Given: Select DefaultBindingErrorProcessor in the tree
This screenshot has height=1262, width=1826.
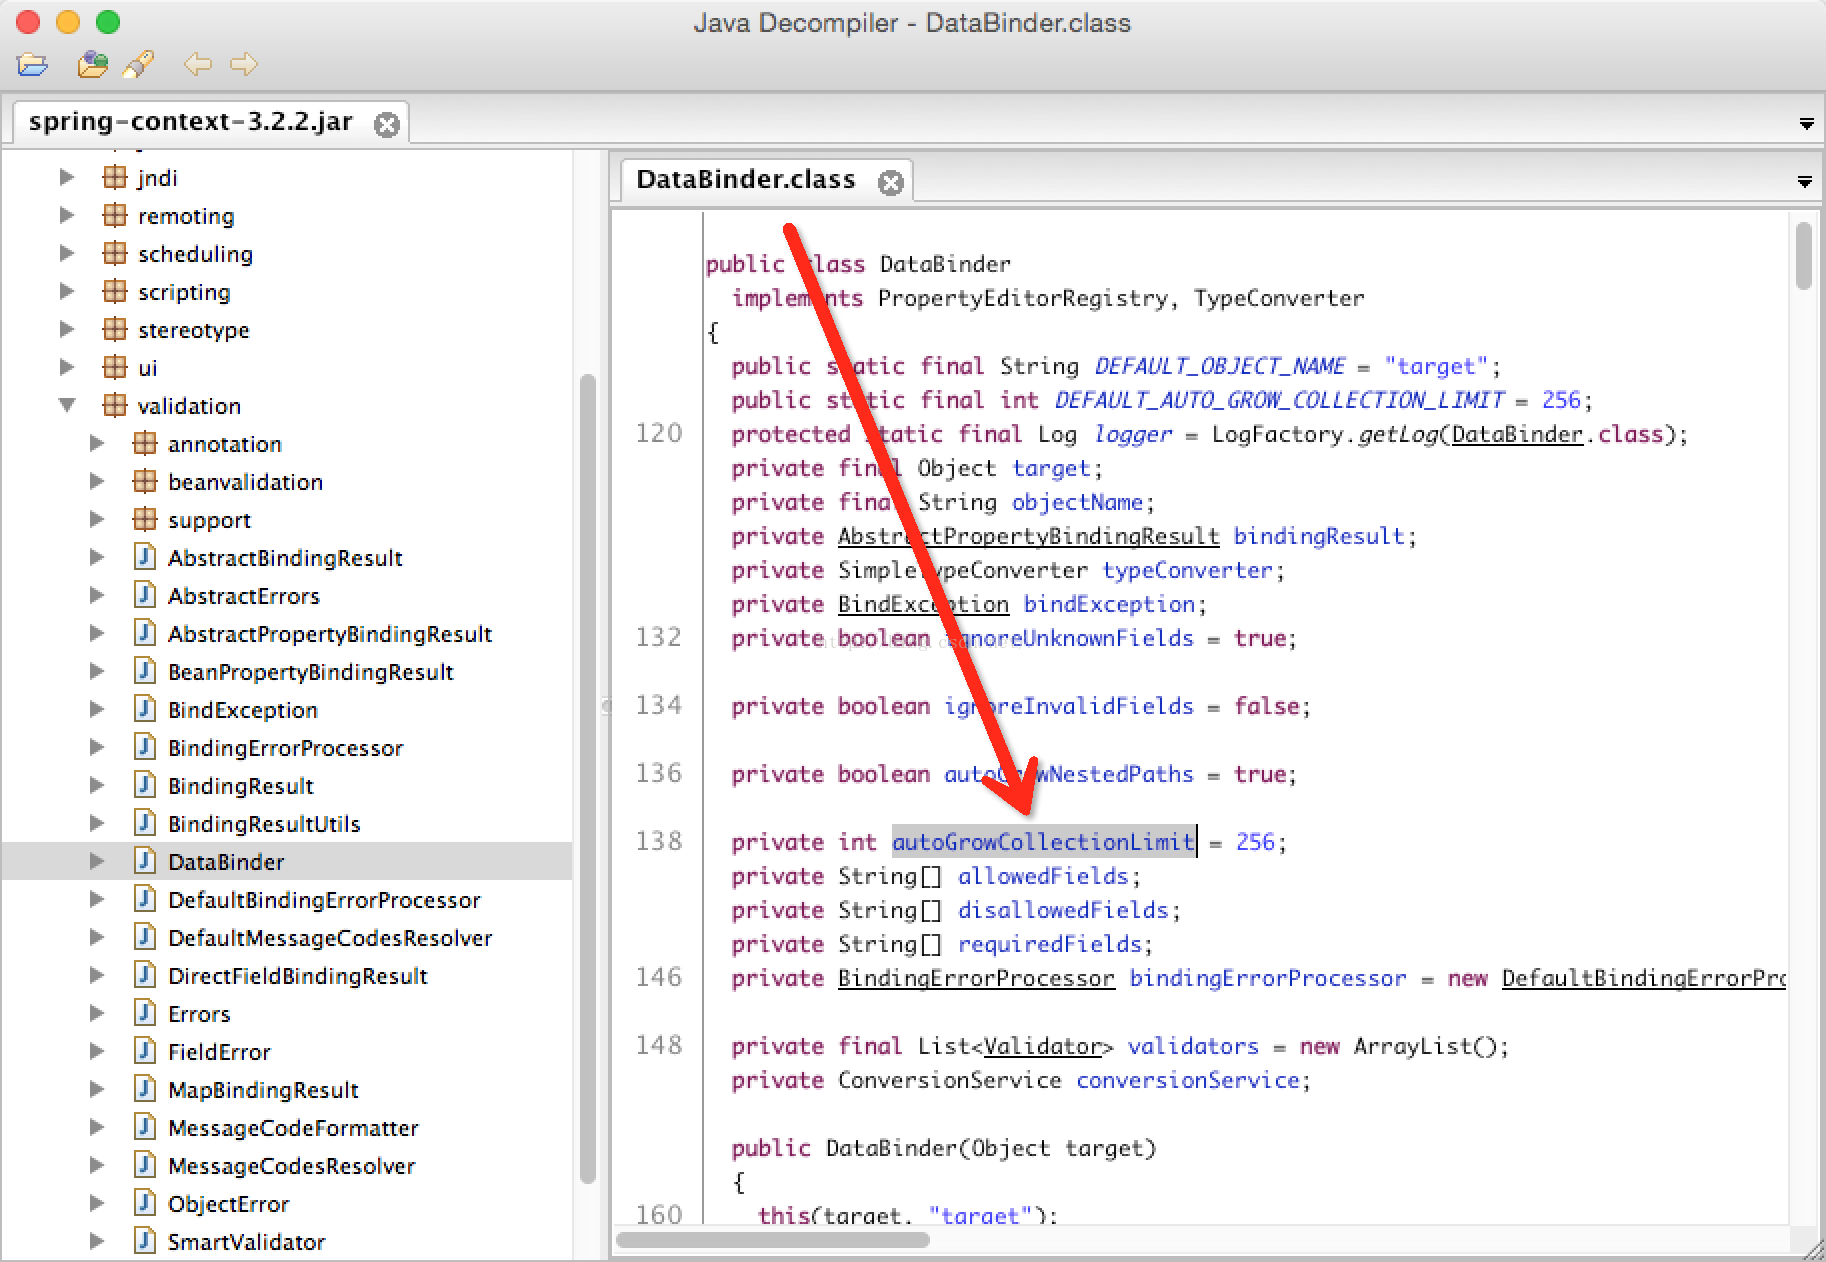Looking at the screenshot, I should [324, 900].
